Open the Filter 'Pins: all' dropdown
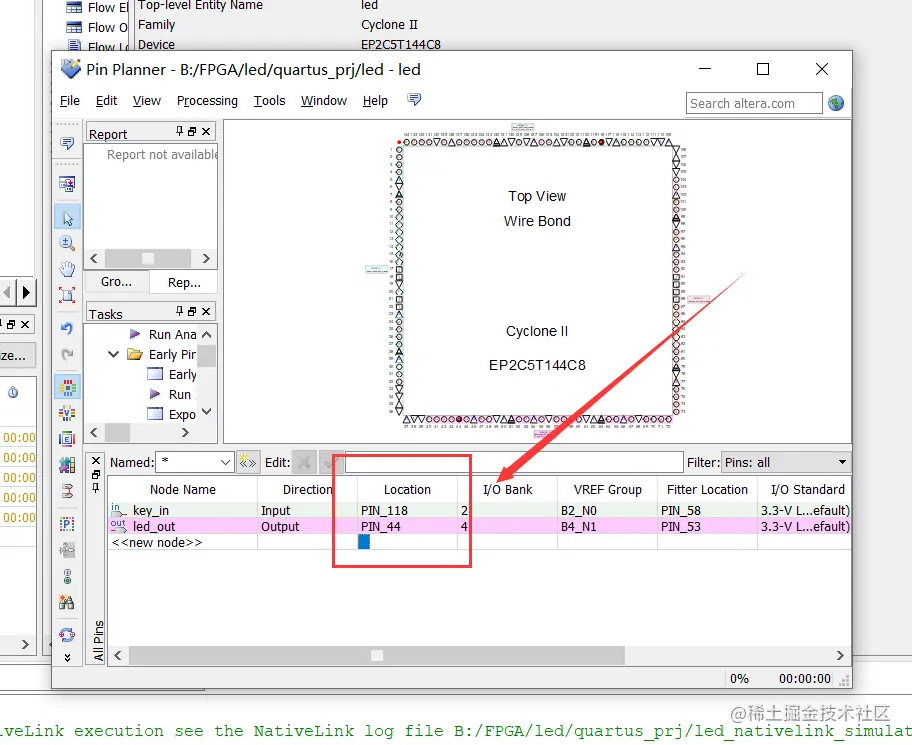The width and height of the screenshot is (912, 745). [786, 462]
